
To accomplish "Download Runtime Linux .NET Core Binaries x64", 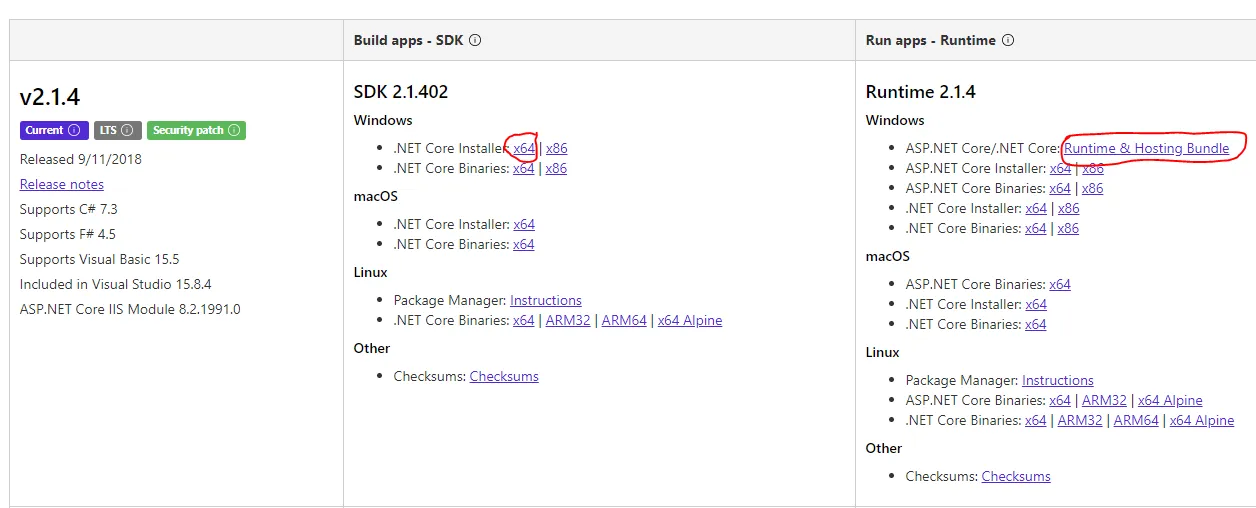I will [1036, 420].
